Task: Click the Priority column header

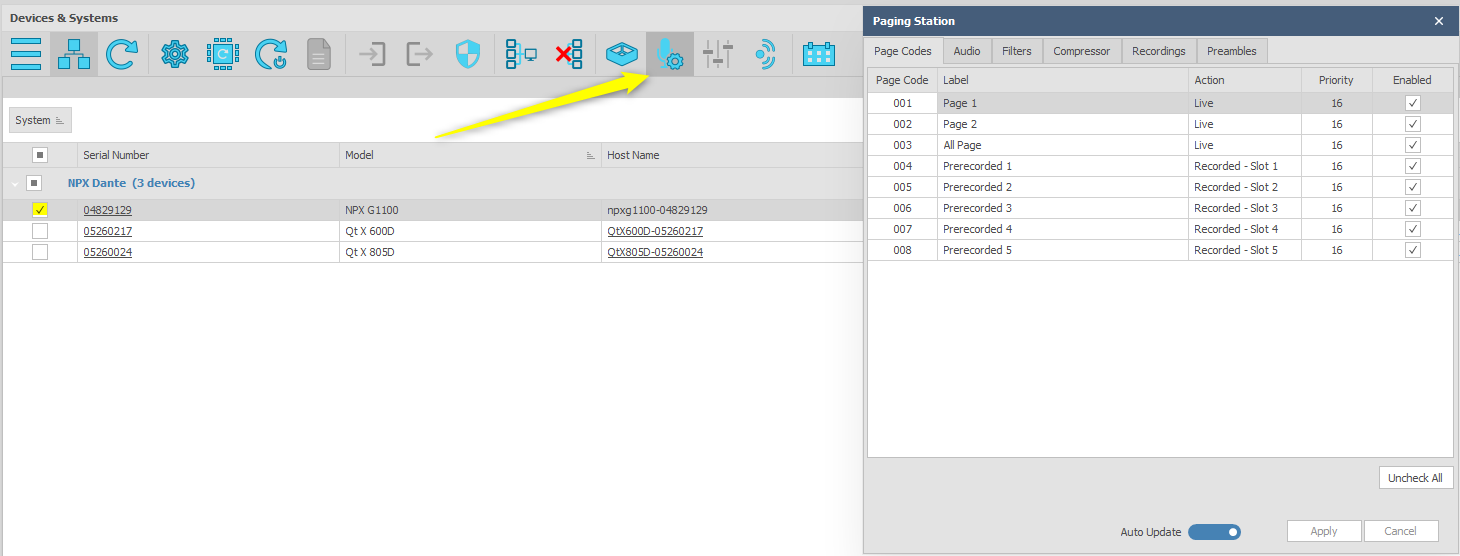Action: coord(1336,80)
